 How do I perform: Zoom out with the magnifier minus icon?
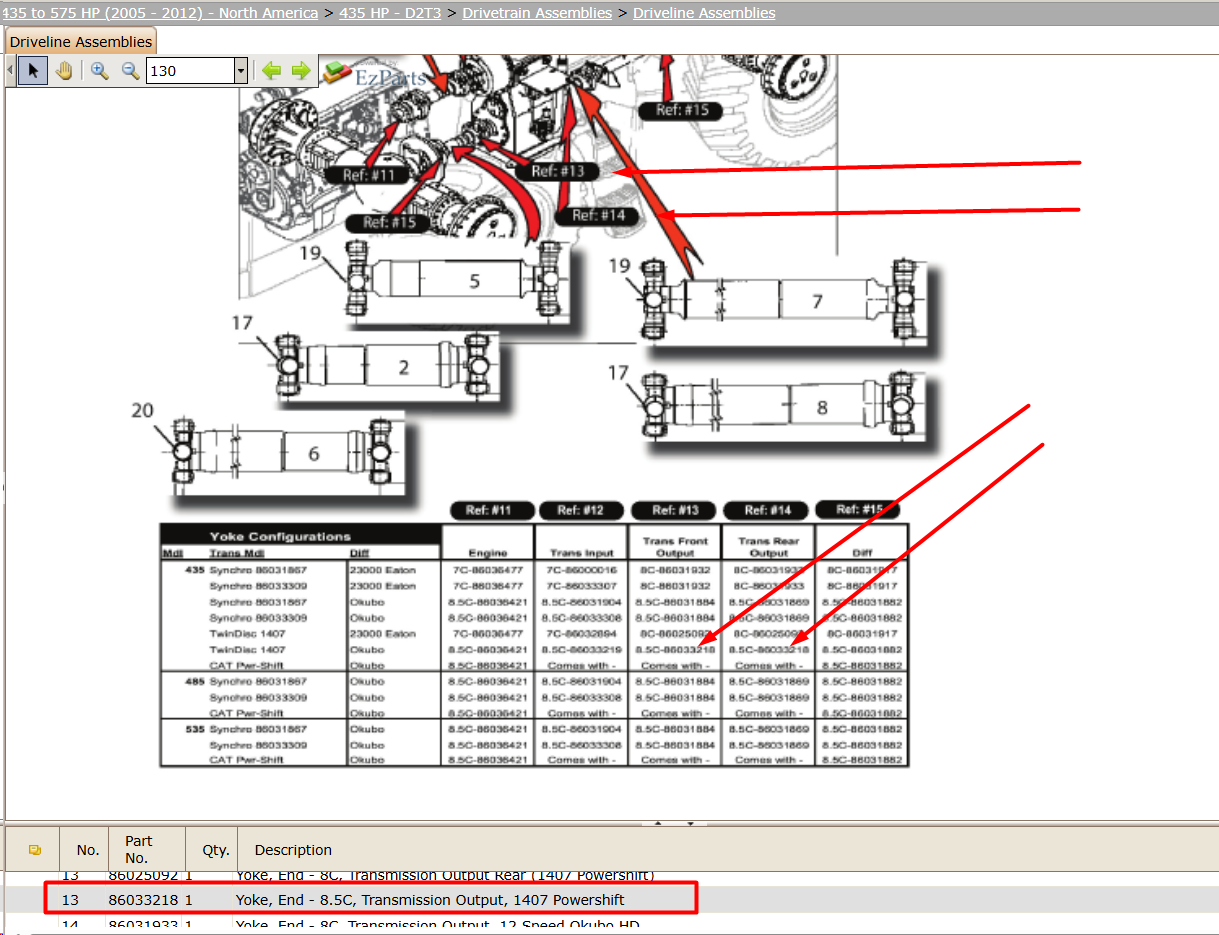130,71
